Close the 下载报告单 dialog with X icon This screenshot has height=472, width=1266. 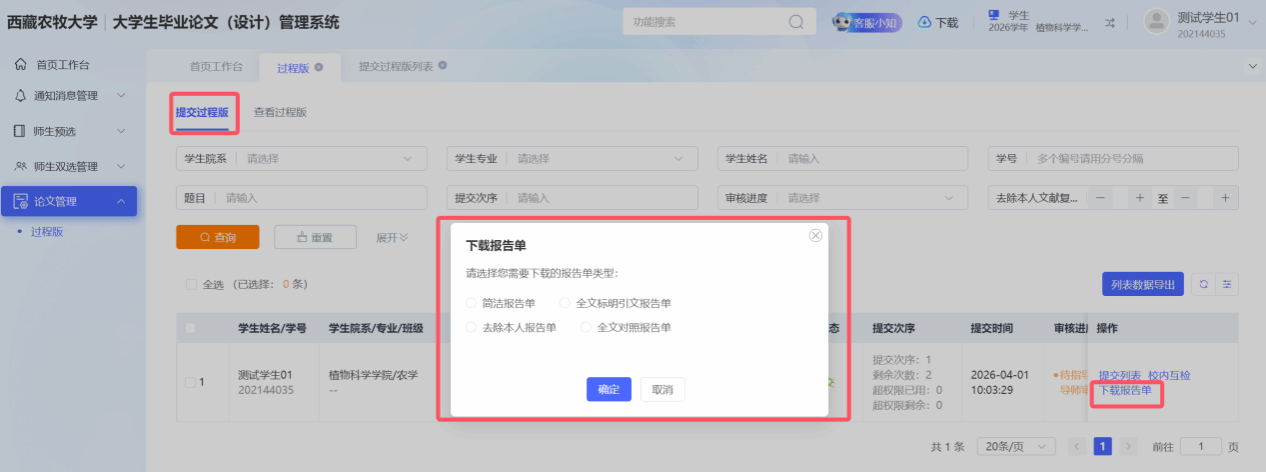[x=815, y=236]
